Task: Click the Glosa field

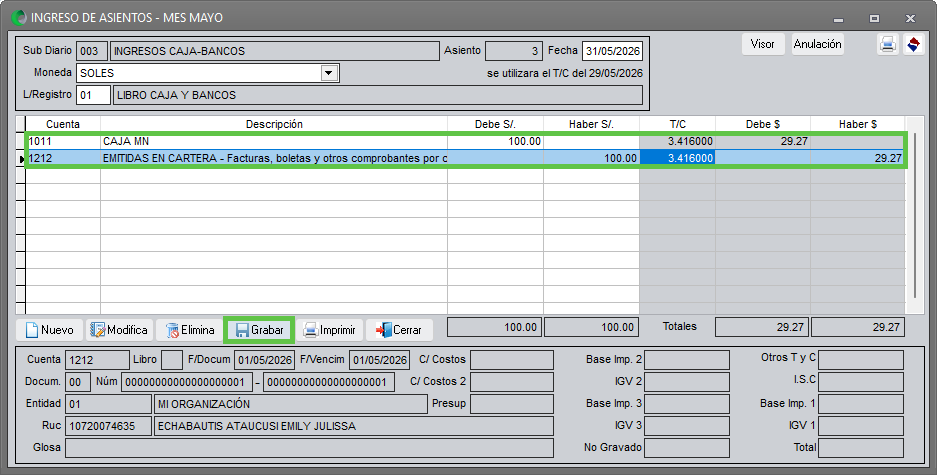Action: click(309, 448)
